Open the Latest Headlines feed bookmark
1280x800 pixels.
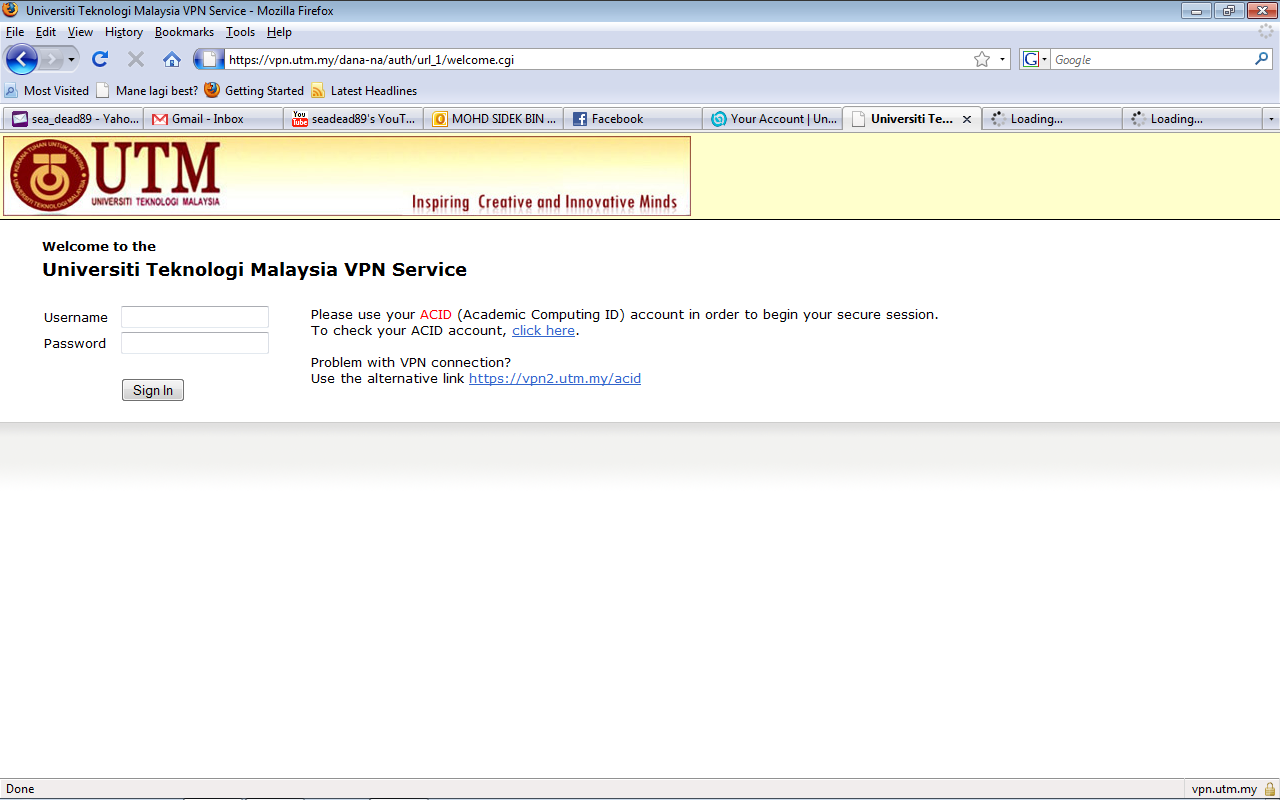point(364,90)
